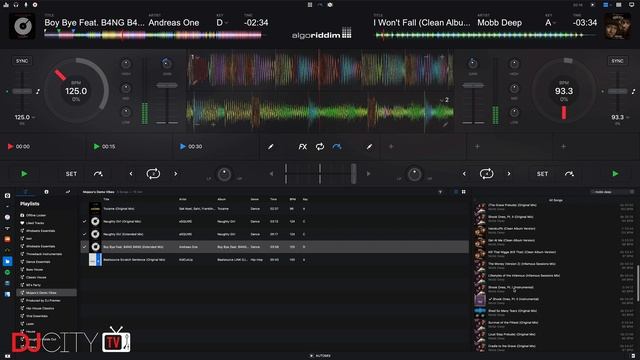This screenshot has width=640, height=360.
Task: Add second cue point on deck 2
Action: click(477, 147)
